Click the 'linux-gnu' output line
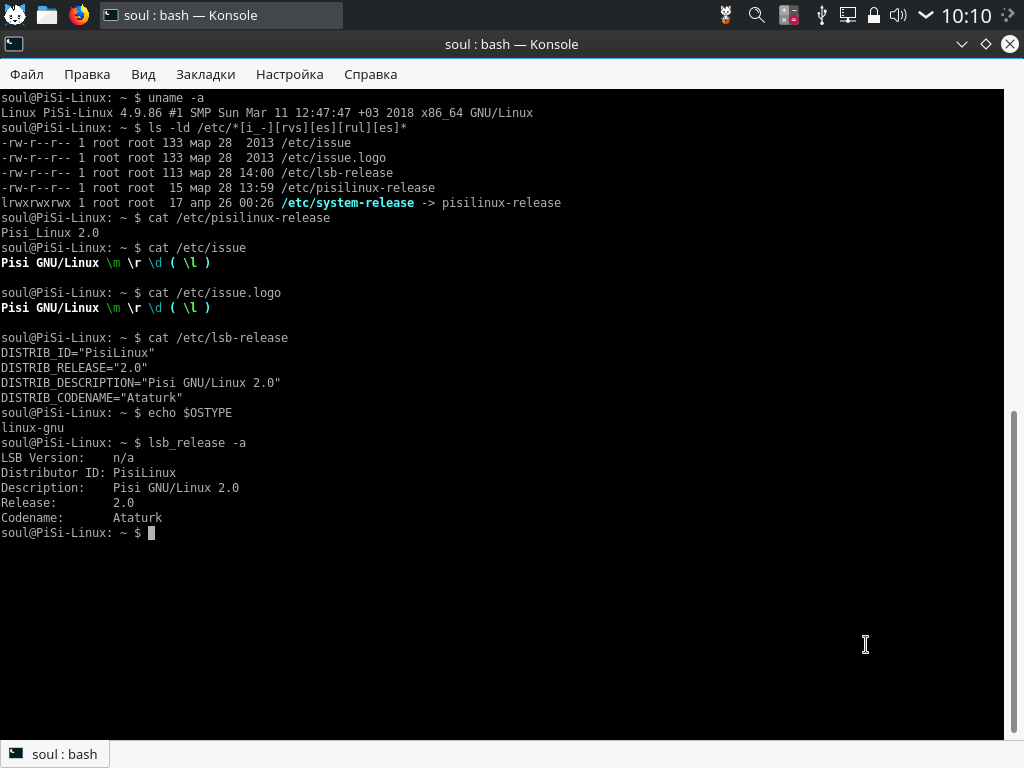Viewport: 1024px width, 768px height. [x=33, y=428]
